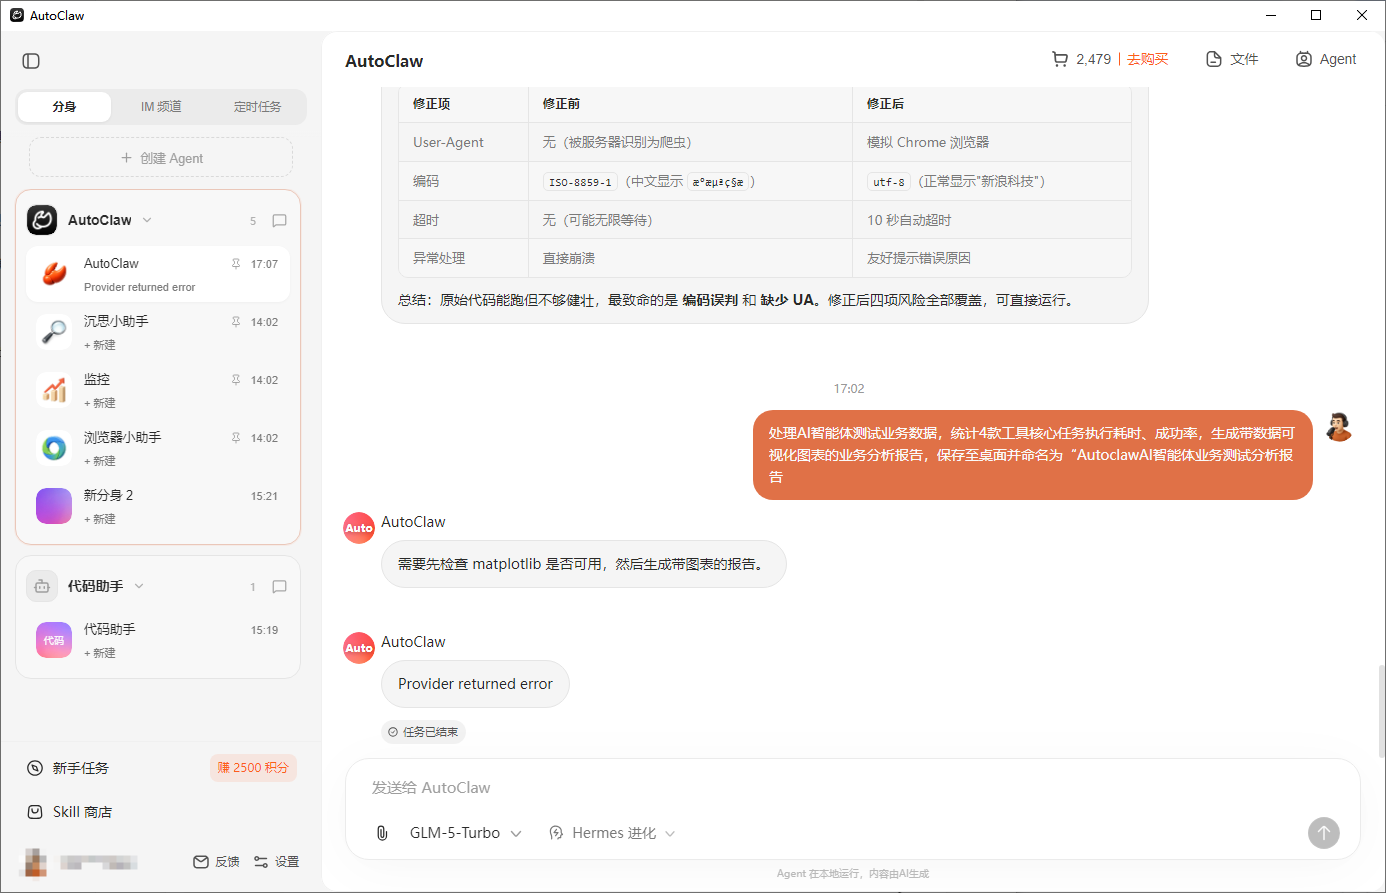Click the 直接崩溃 table cell
Image resolution: width=1386 pixels, height=893 pixels.
690,258
